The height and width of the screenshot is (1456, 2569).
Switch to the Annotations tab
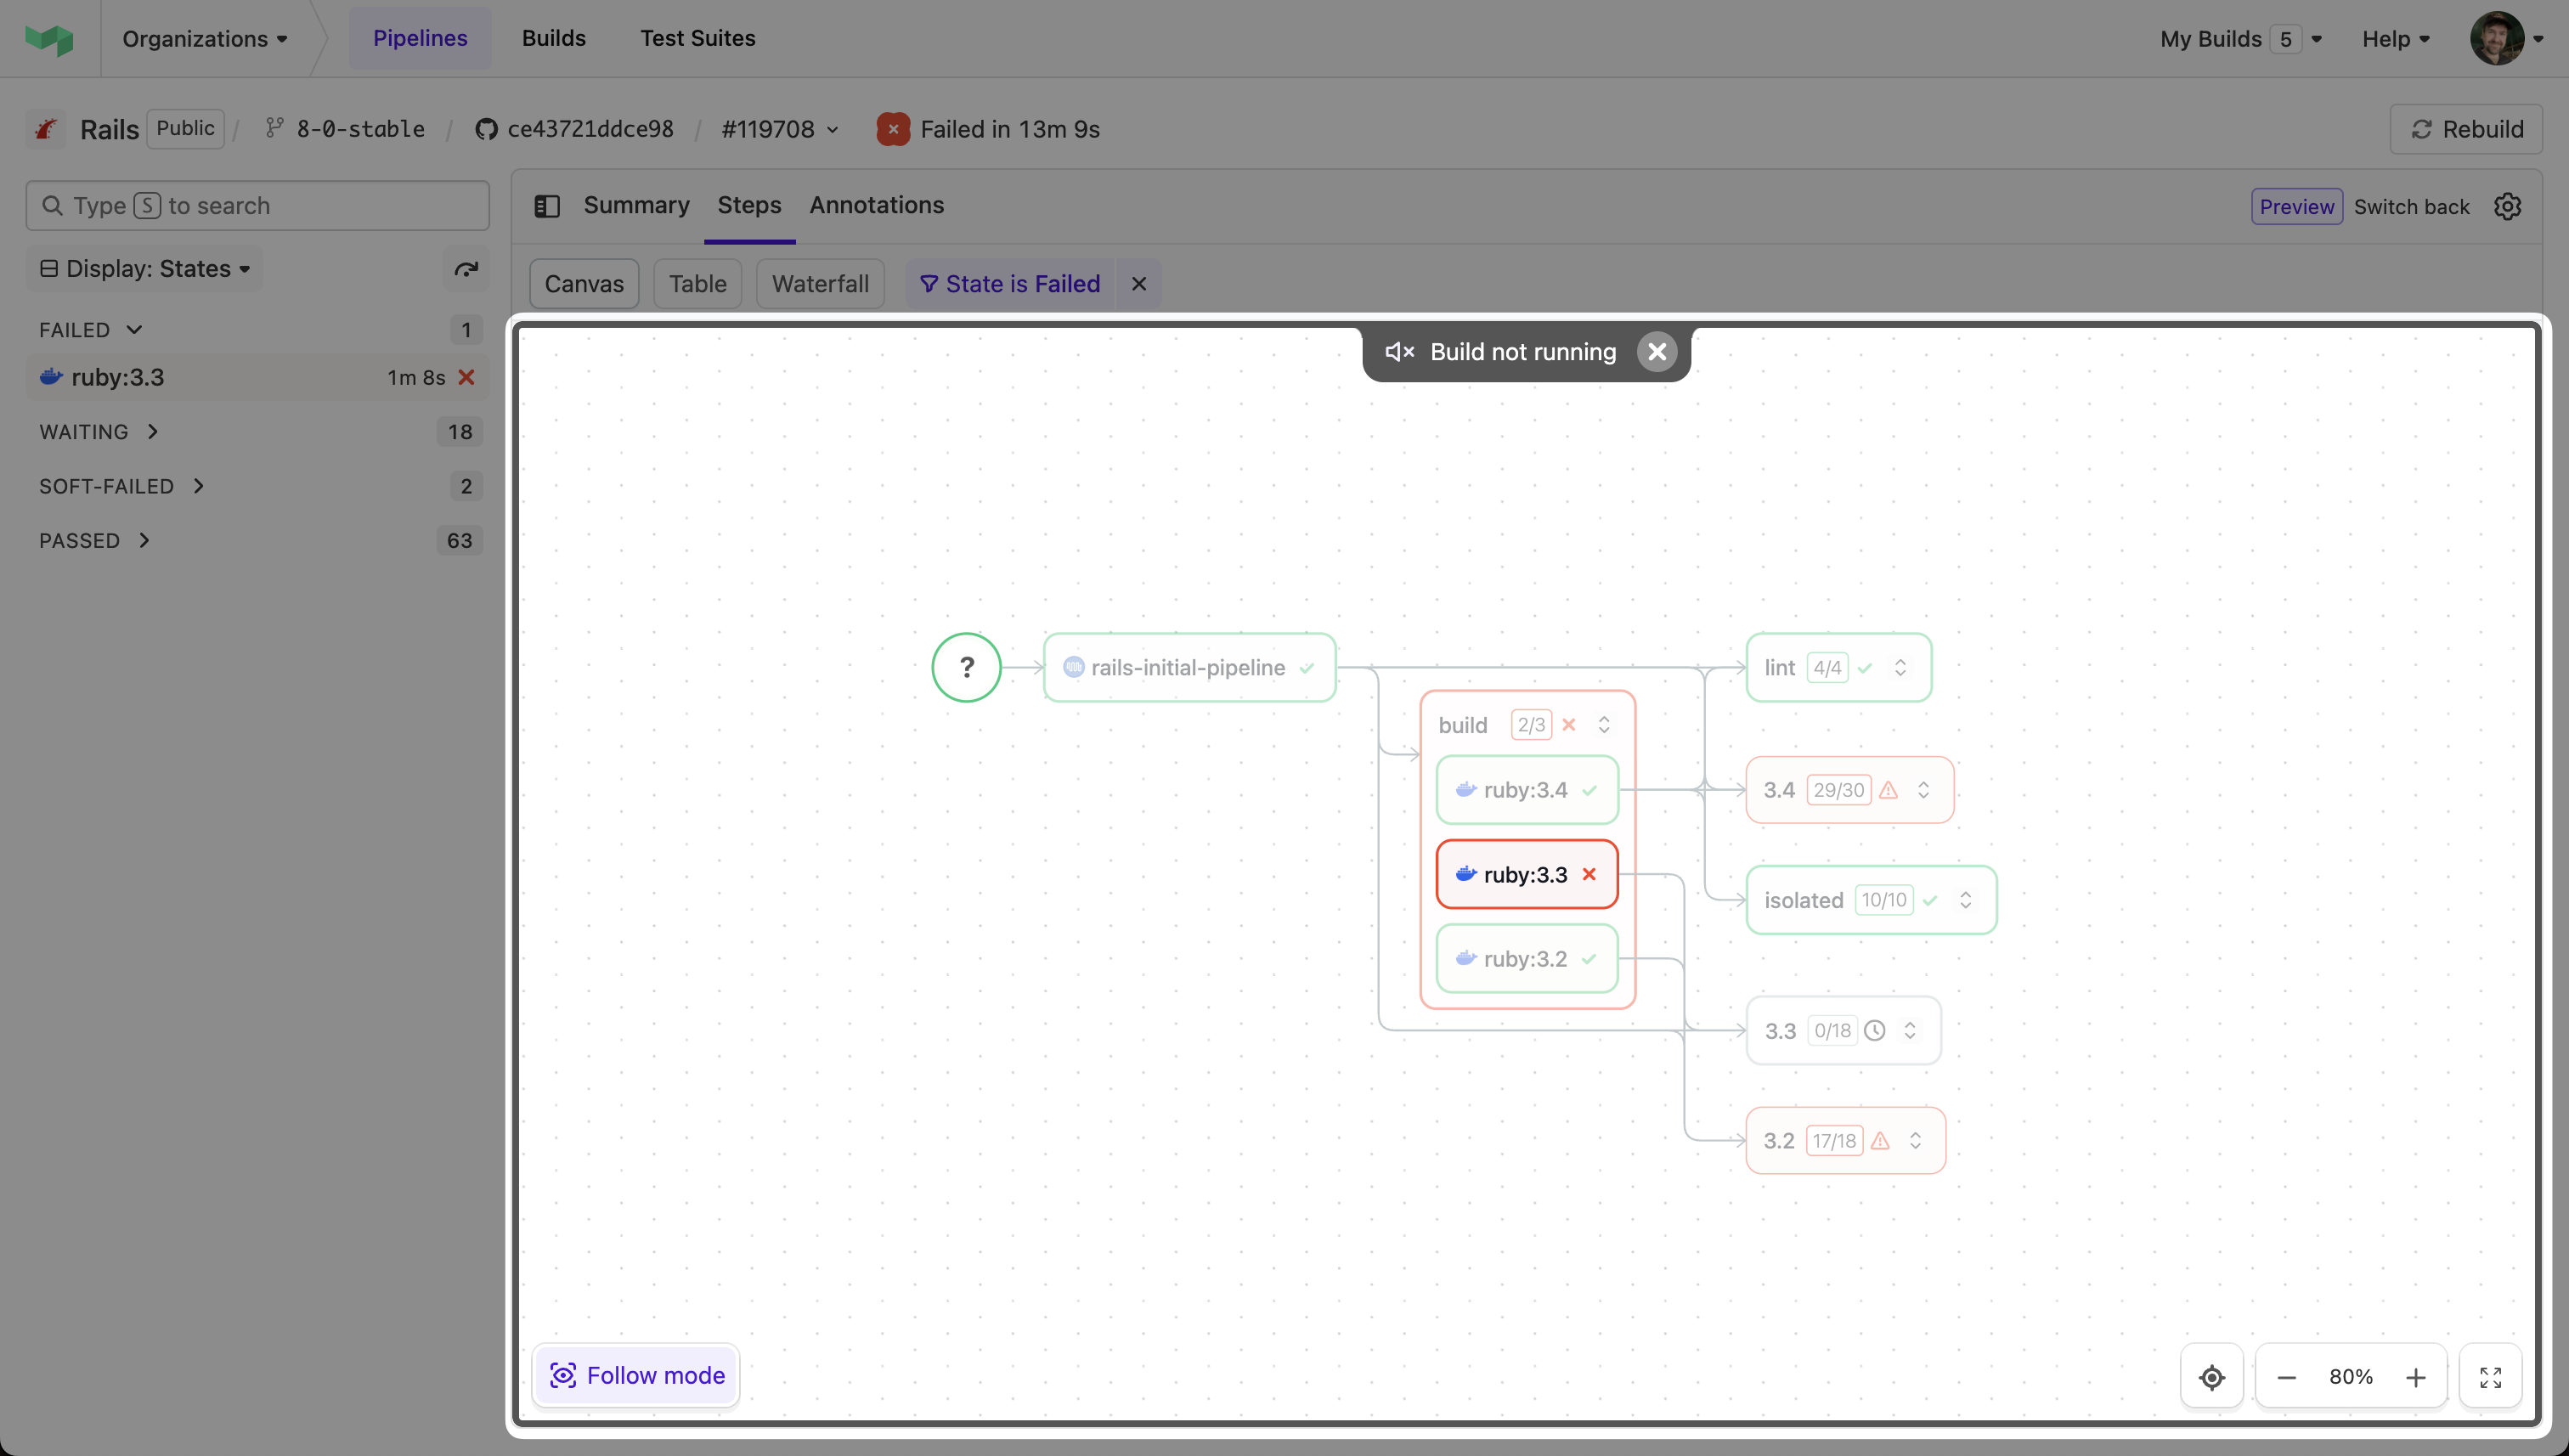[x=876, y=205]
